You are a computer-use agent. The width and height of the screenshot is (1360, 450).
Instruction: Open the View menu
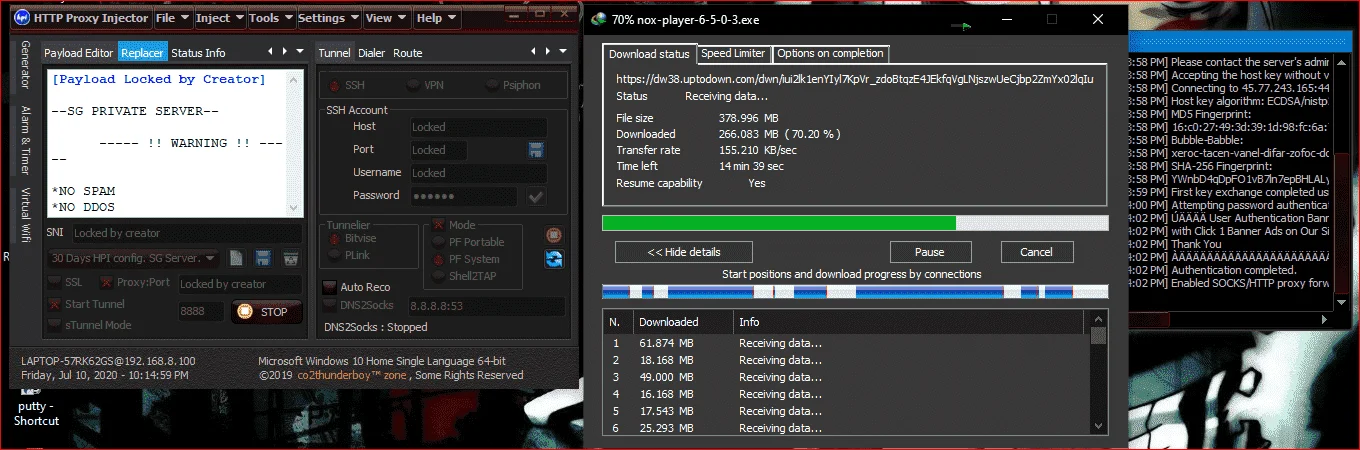point(385,18)
